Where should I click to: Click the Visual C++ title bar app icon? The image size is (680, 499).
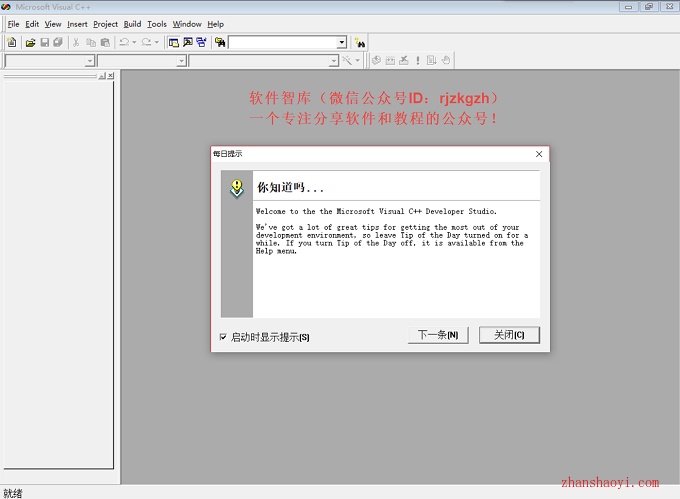(x=6, y=7)
